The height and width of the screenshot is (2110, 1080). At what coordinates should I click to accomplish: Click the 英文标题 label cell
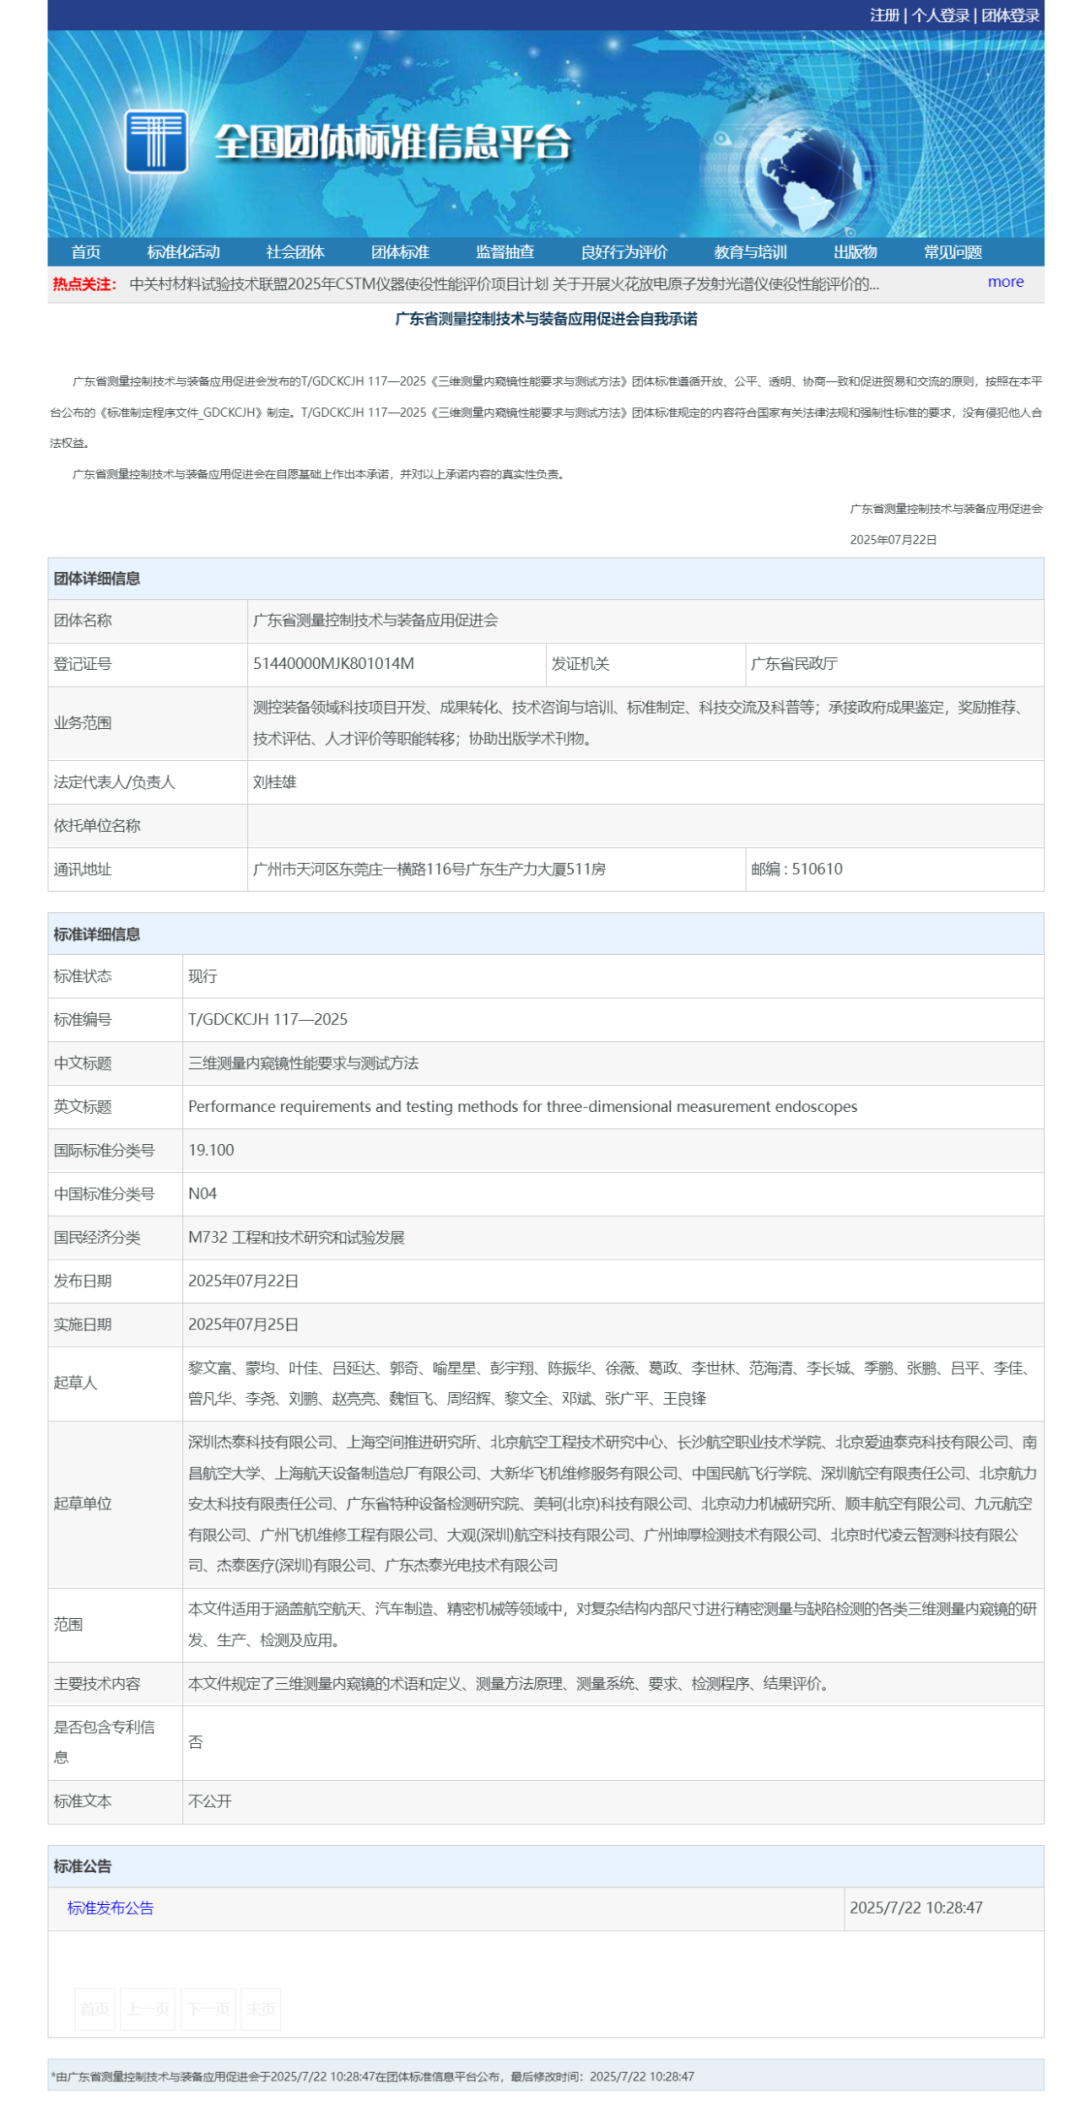[x=115, y=1107]
